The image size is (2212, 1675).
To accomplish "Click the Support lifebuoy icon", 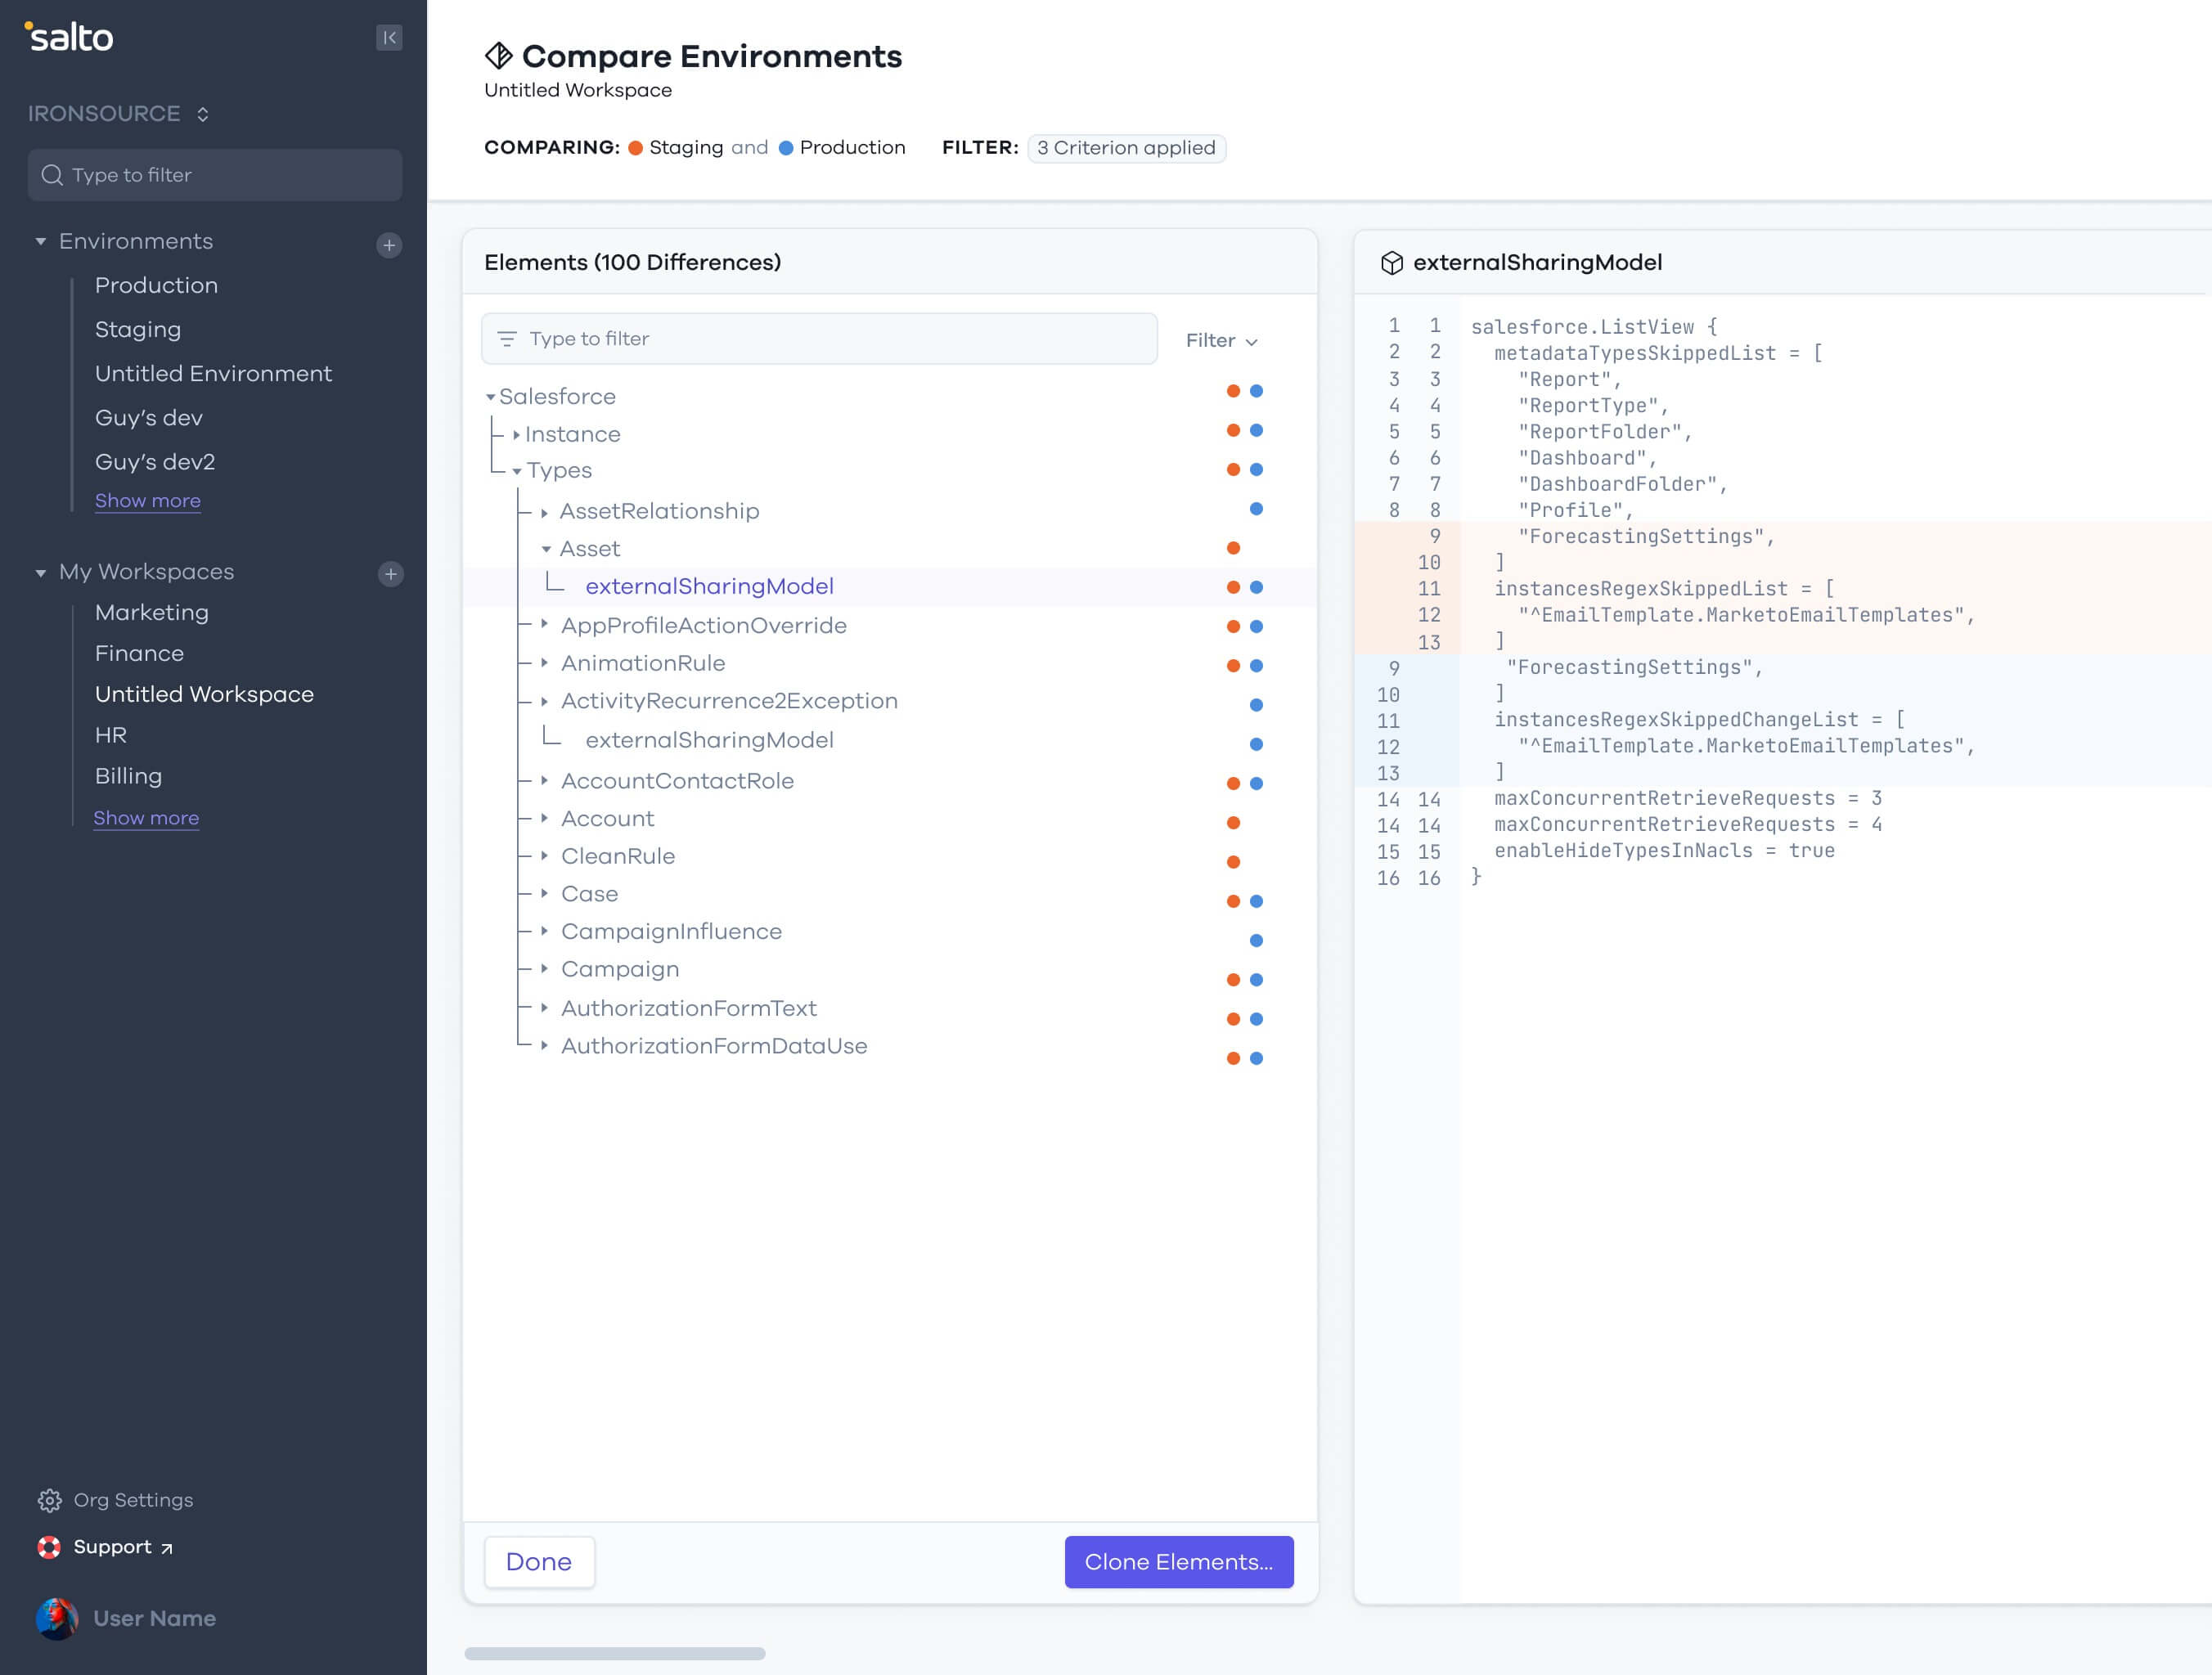I will point(49,1547).
